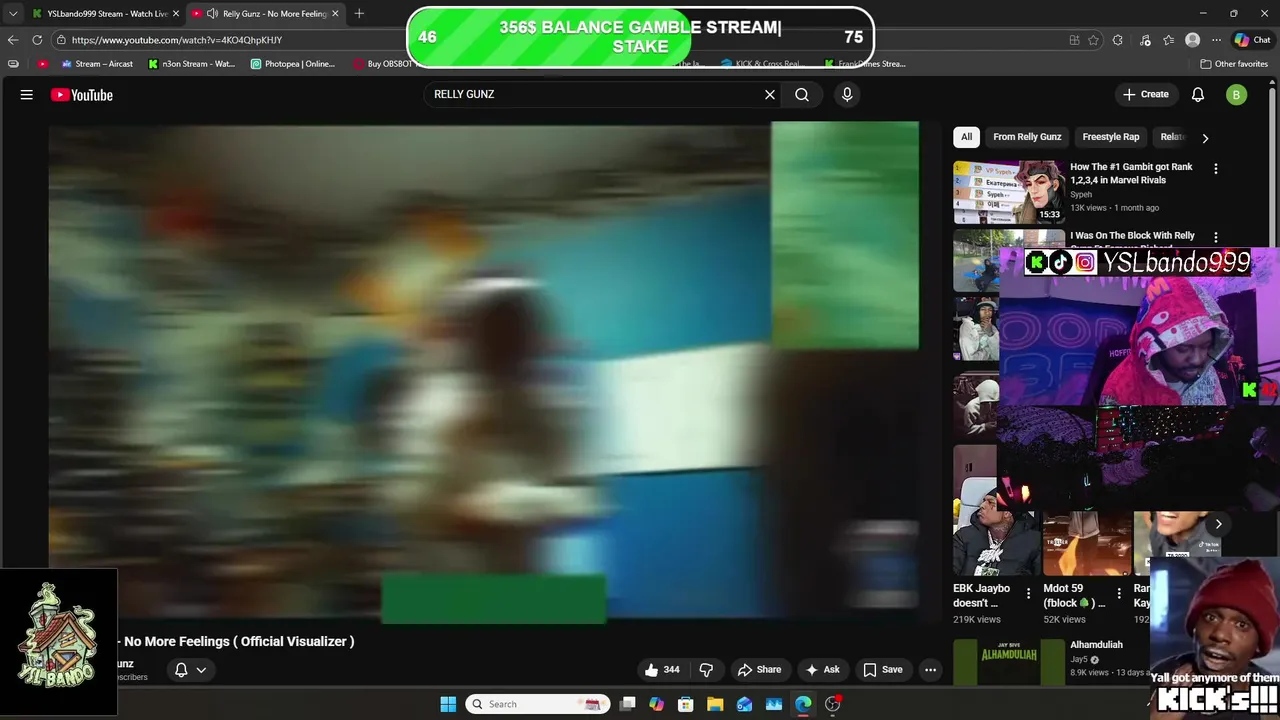Open the Mdot 59 short
The height and width of the screenshot is (720, 1280).
[x=1086, y=545]
